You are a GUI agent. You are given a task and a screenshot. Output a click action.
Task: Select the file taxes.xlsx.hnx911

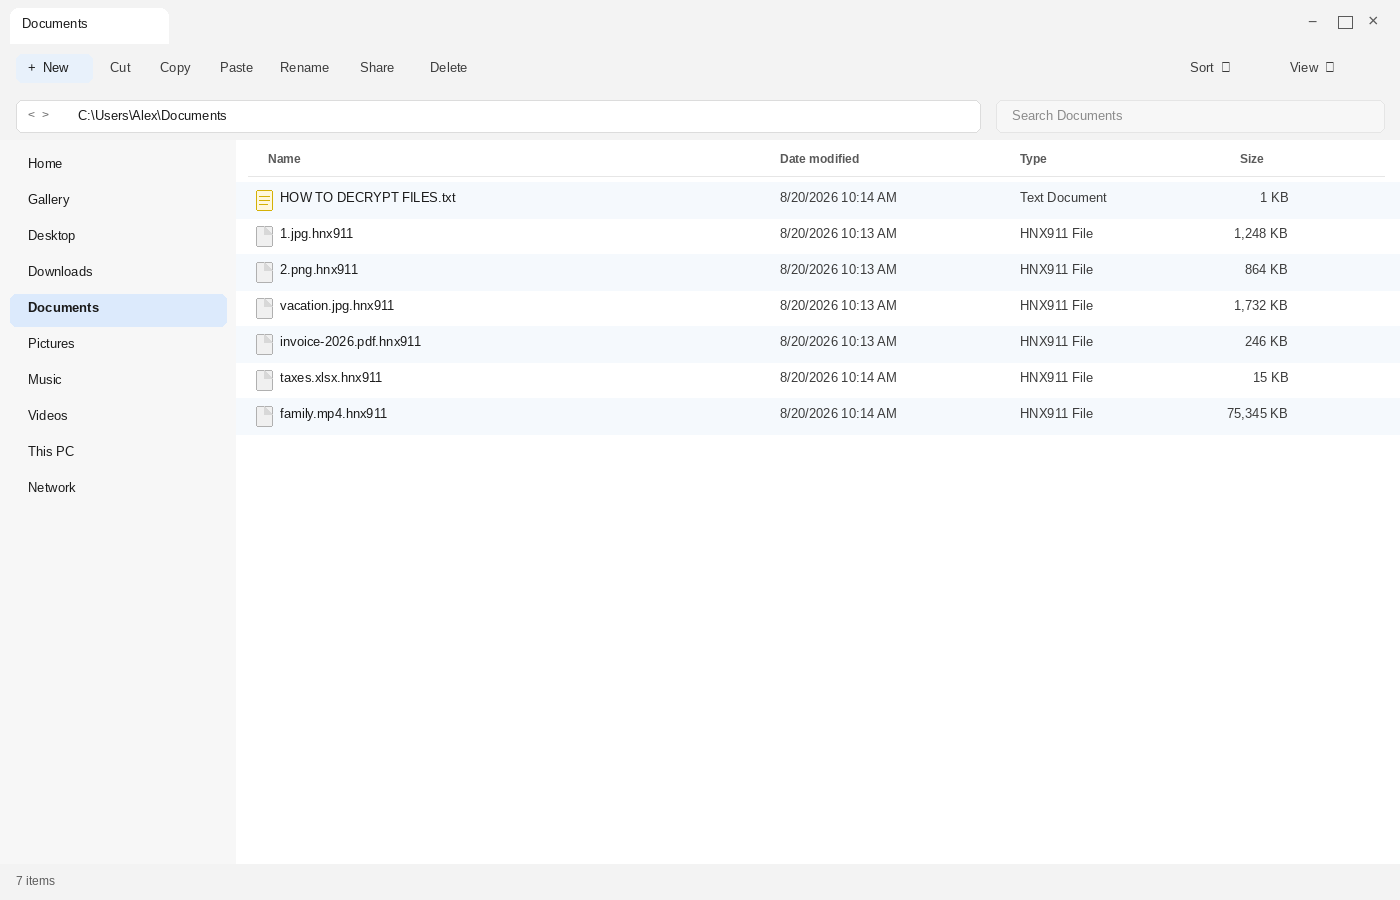[x=818, y=380]
